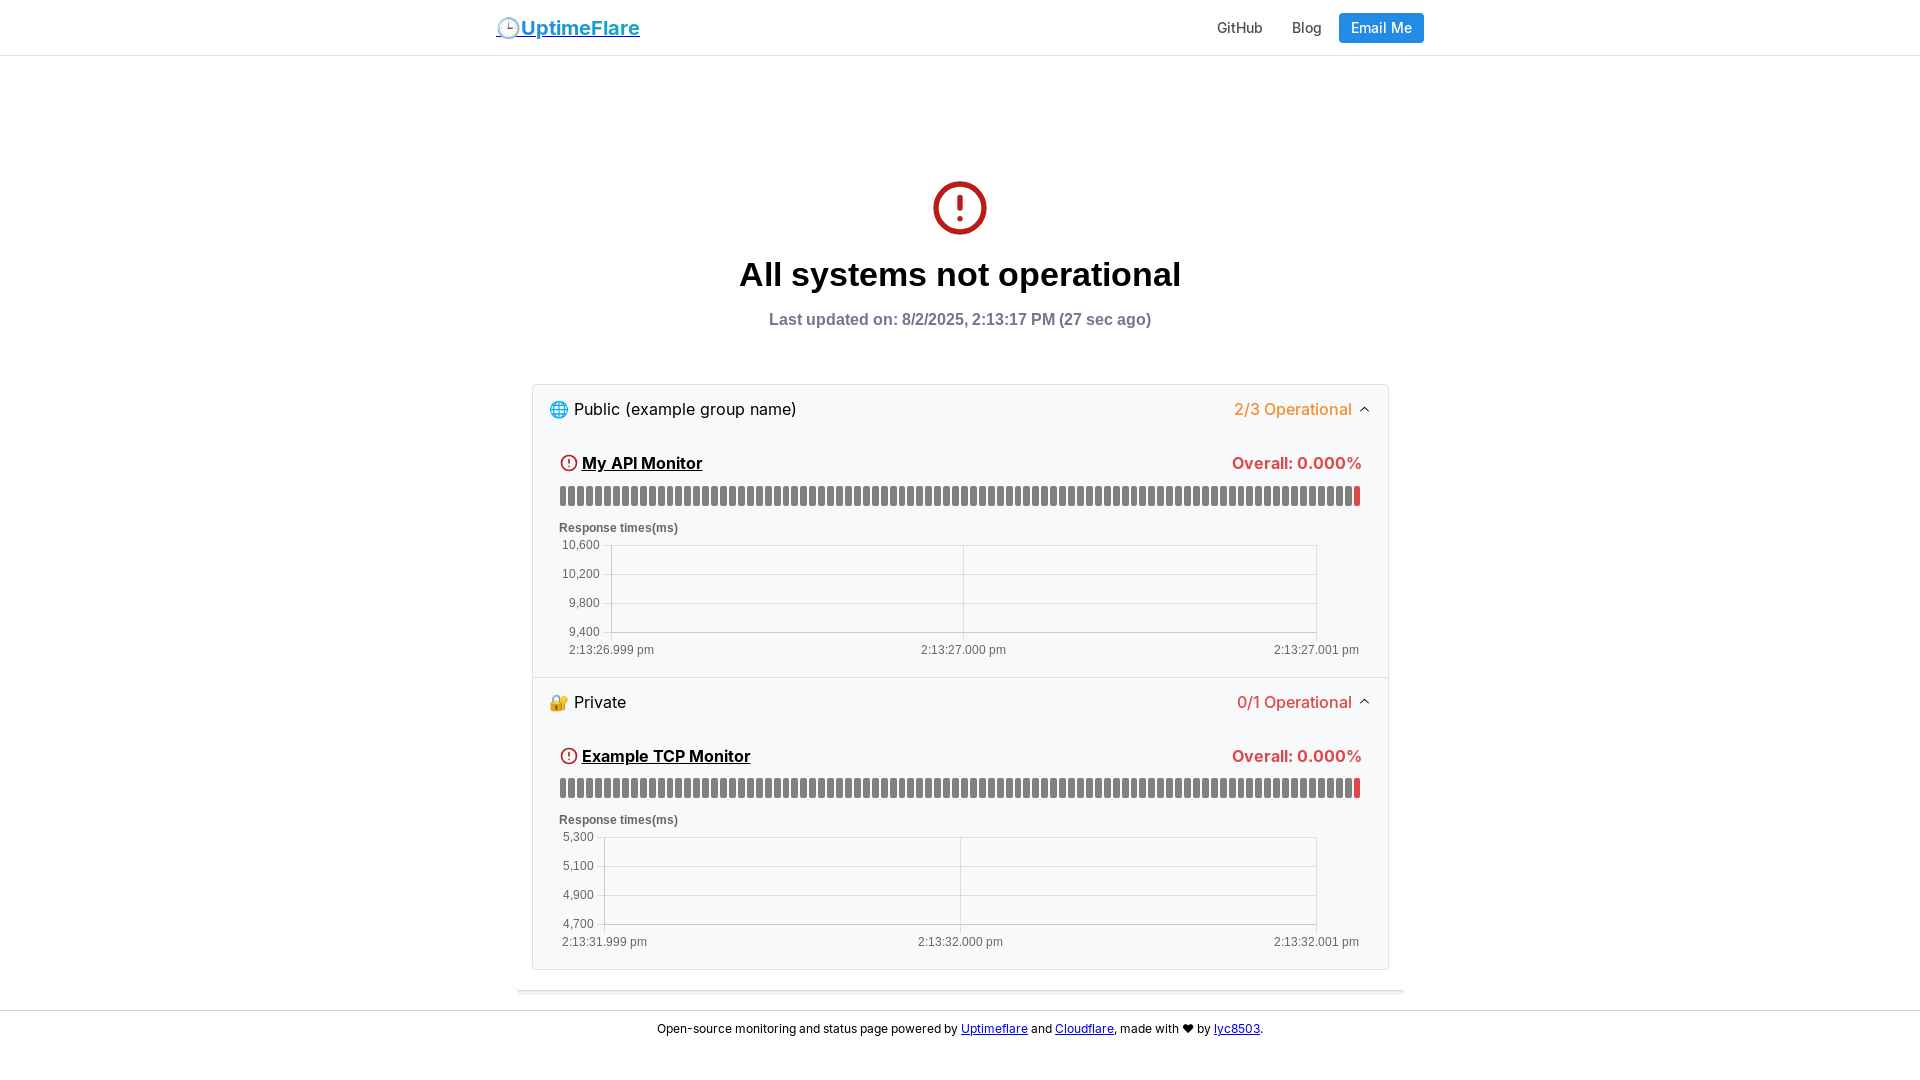The width and height of the screenshot is (1920, 1080).
Task: Click the clock icon beside UptimeFlare
Action: (x=508, y=28)
